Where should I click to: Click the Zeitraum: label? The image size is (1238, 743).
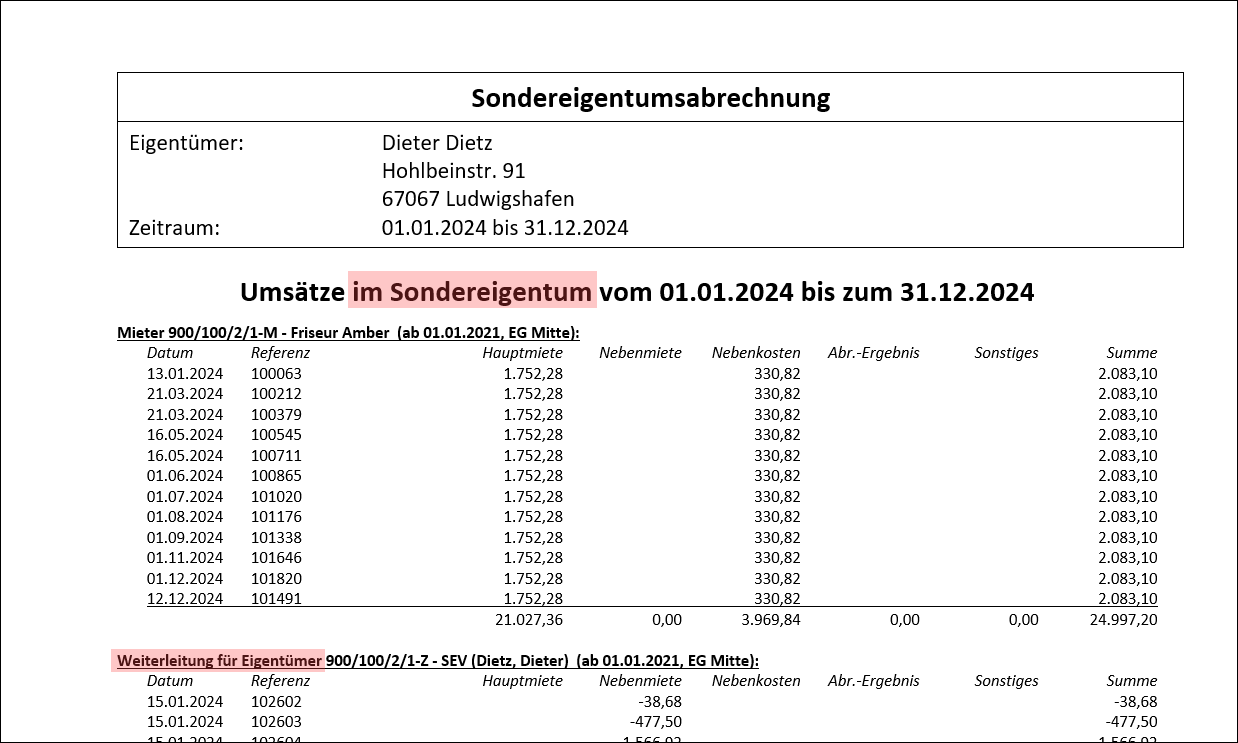[175, 227]
